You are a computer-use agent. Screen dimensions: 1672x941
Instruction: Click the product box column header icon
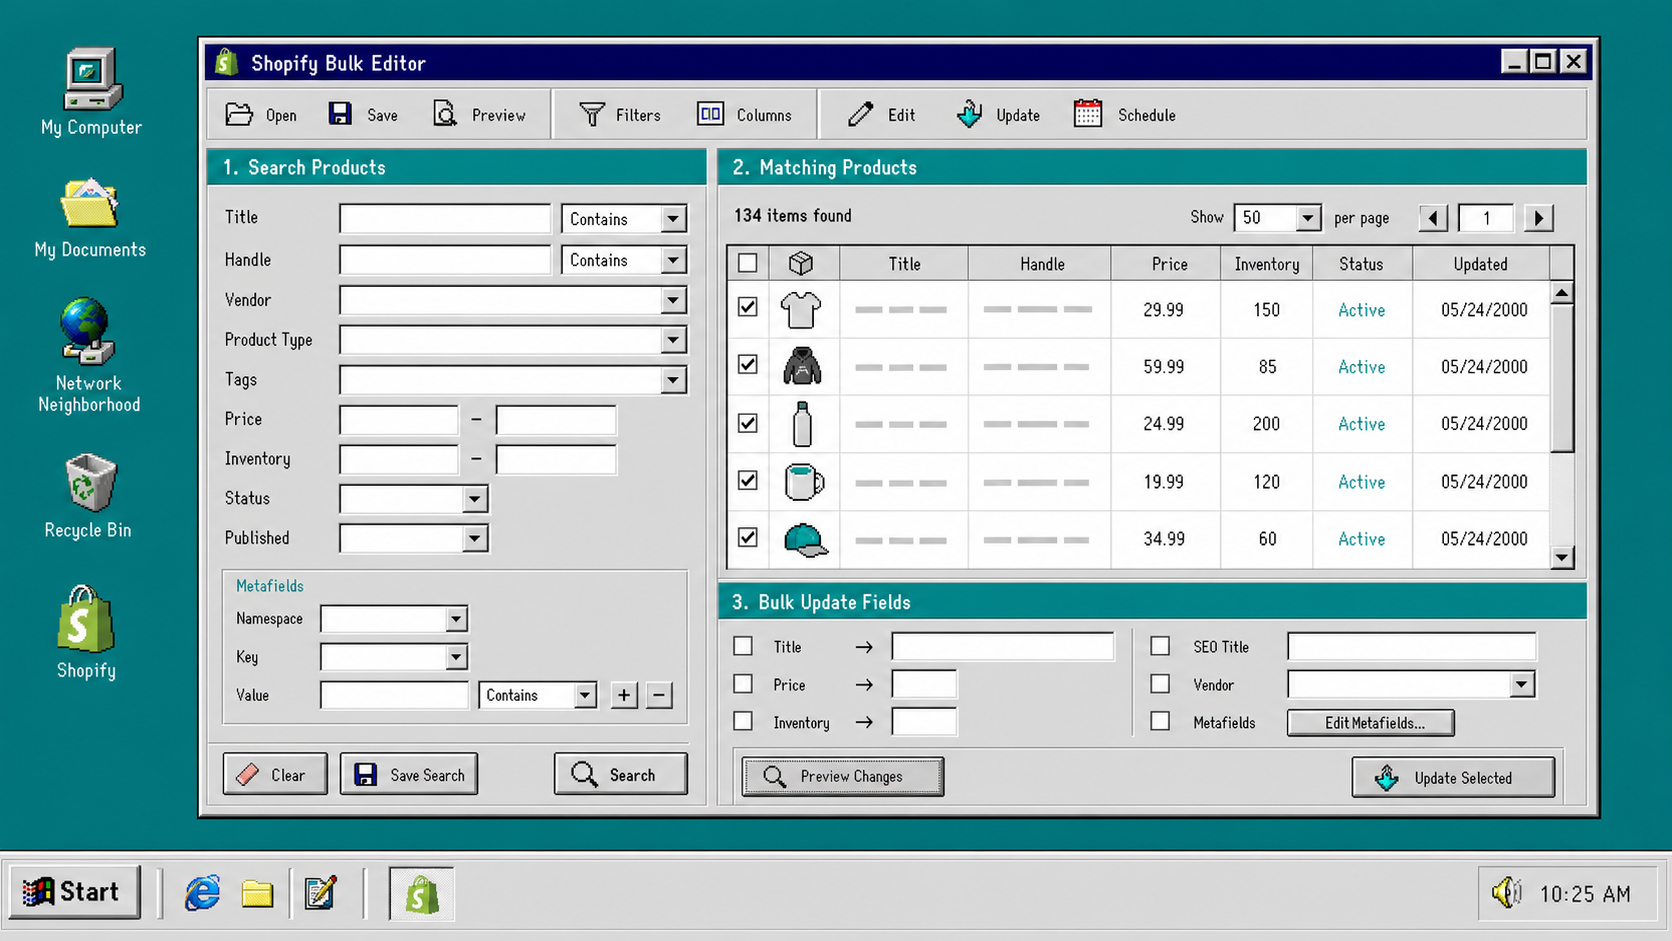801,264
